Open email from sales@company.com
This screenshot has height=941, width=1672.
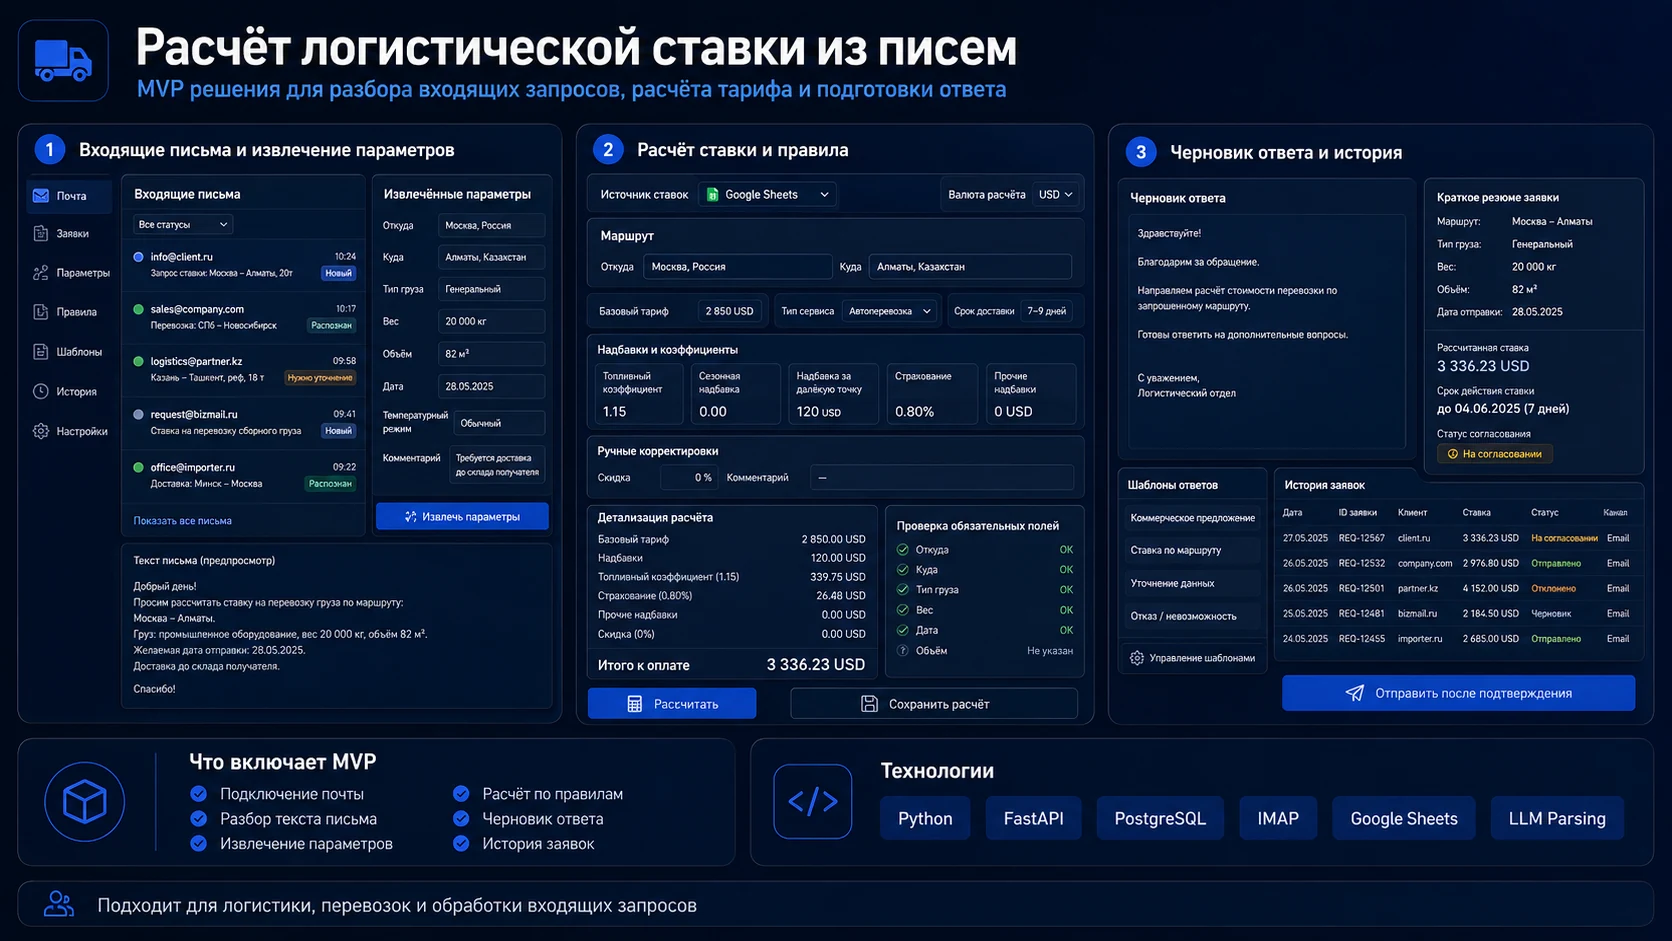tap(244, 317)
